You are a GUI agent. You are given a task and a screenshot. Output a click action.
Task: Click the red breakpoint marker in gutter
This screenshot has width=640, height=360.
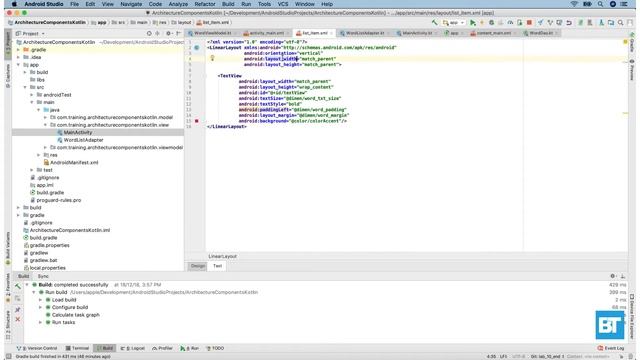(x=197, y=121)
